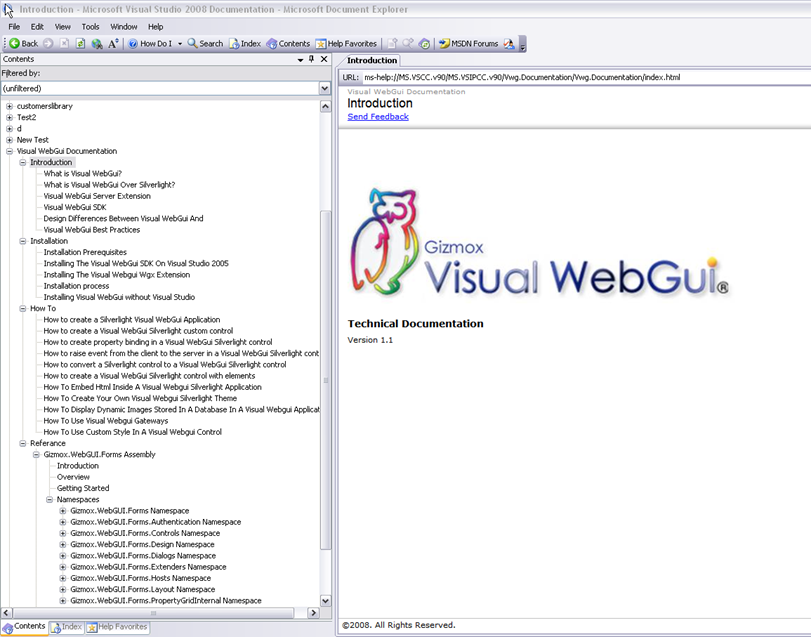Select the Font Size tool
This screenshot has width=811, height=637.
[113, 43]
